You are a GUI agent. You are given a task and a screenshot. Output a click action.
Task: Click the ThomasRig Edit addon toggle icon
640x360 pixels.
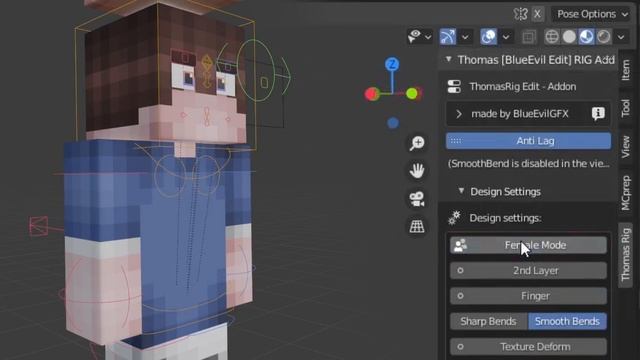click(x=454, y=87)
